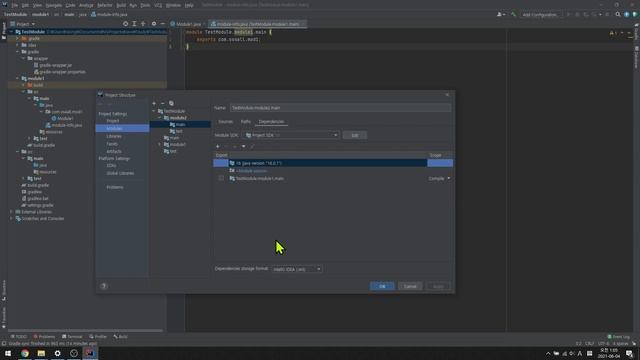Remove selected module with the minus icon
The image size is (640, 360).
coord(162,103)
